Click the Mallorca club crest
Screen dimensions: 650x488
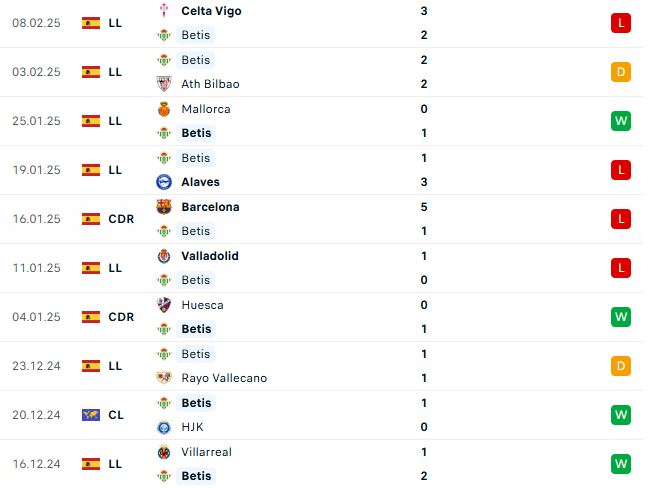tap(164, 109)
